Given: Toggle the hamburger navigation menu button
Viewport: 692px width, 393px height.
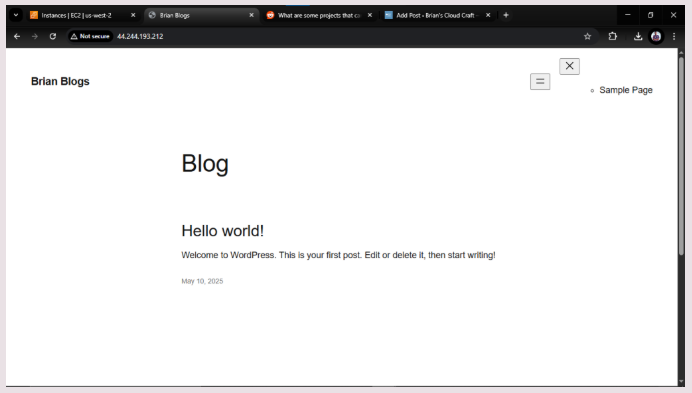Looking at the screenshot, I should [540, 81].
